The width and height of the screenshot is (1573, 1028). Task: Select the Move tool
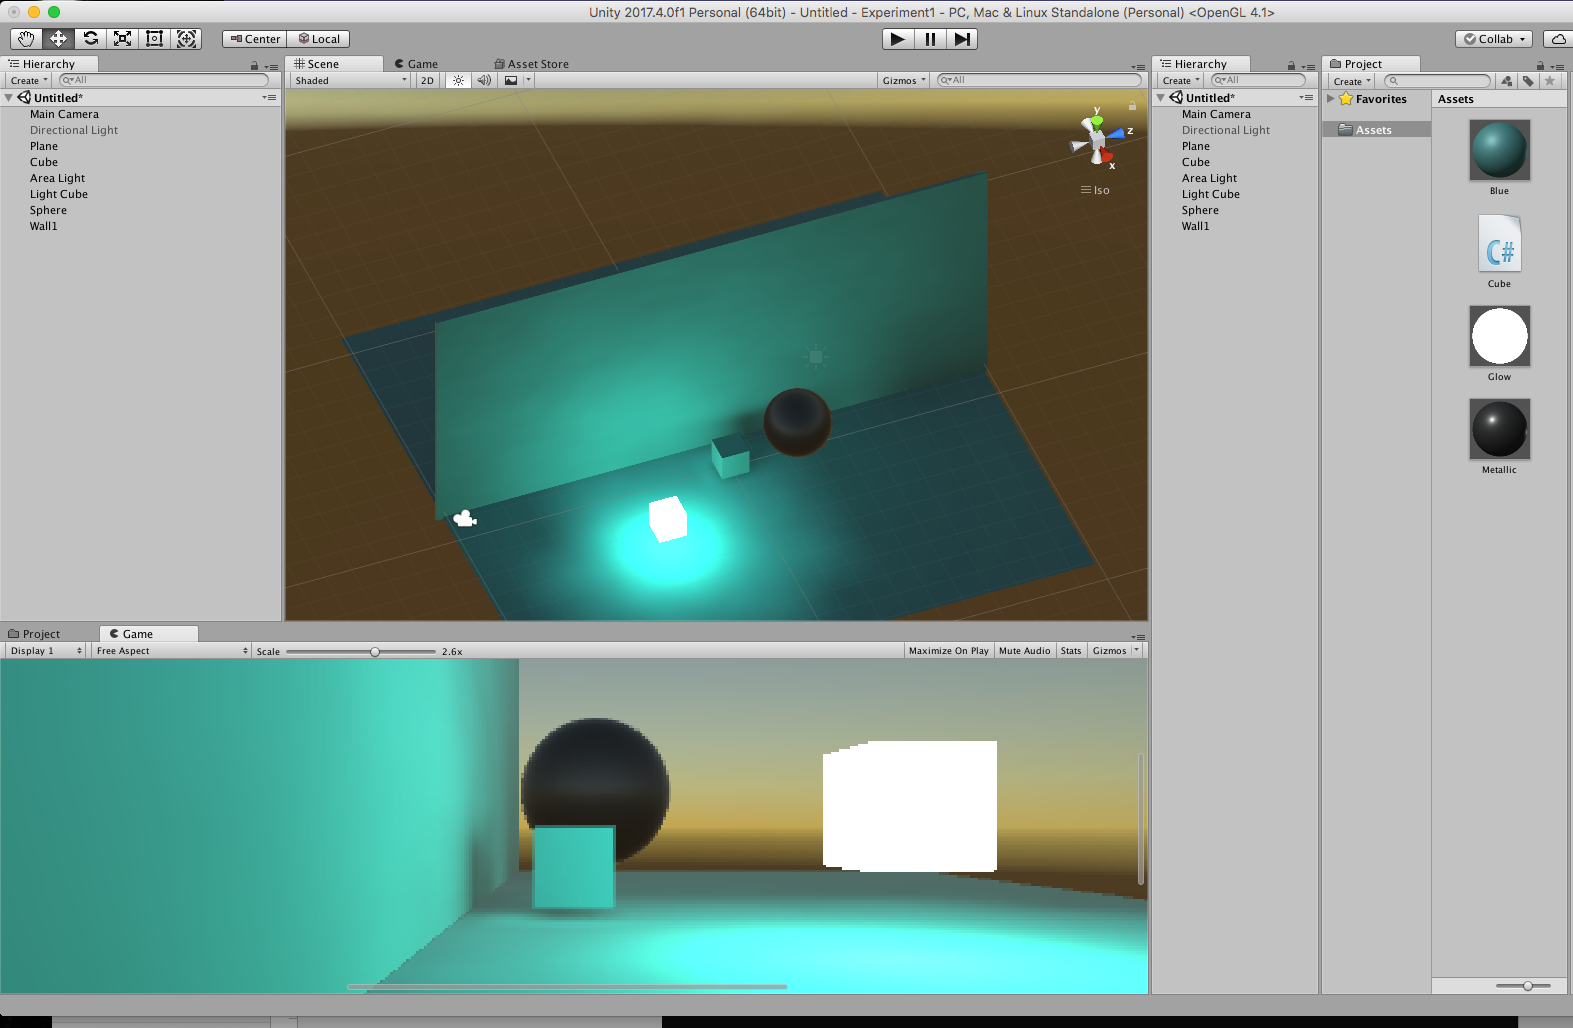pyautogui.click(x=58, y=39)
